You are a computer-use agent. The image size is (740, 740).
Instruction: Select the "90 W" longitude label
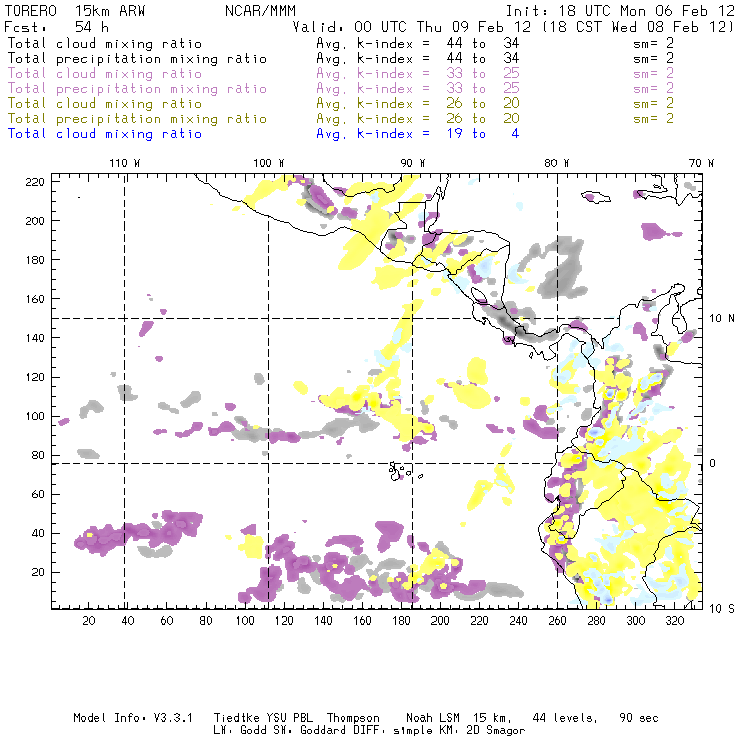point(413,163)
